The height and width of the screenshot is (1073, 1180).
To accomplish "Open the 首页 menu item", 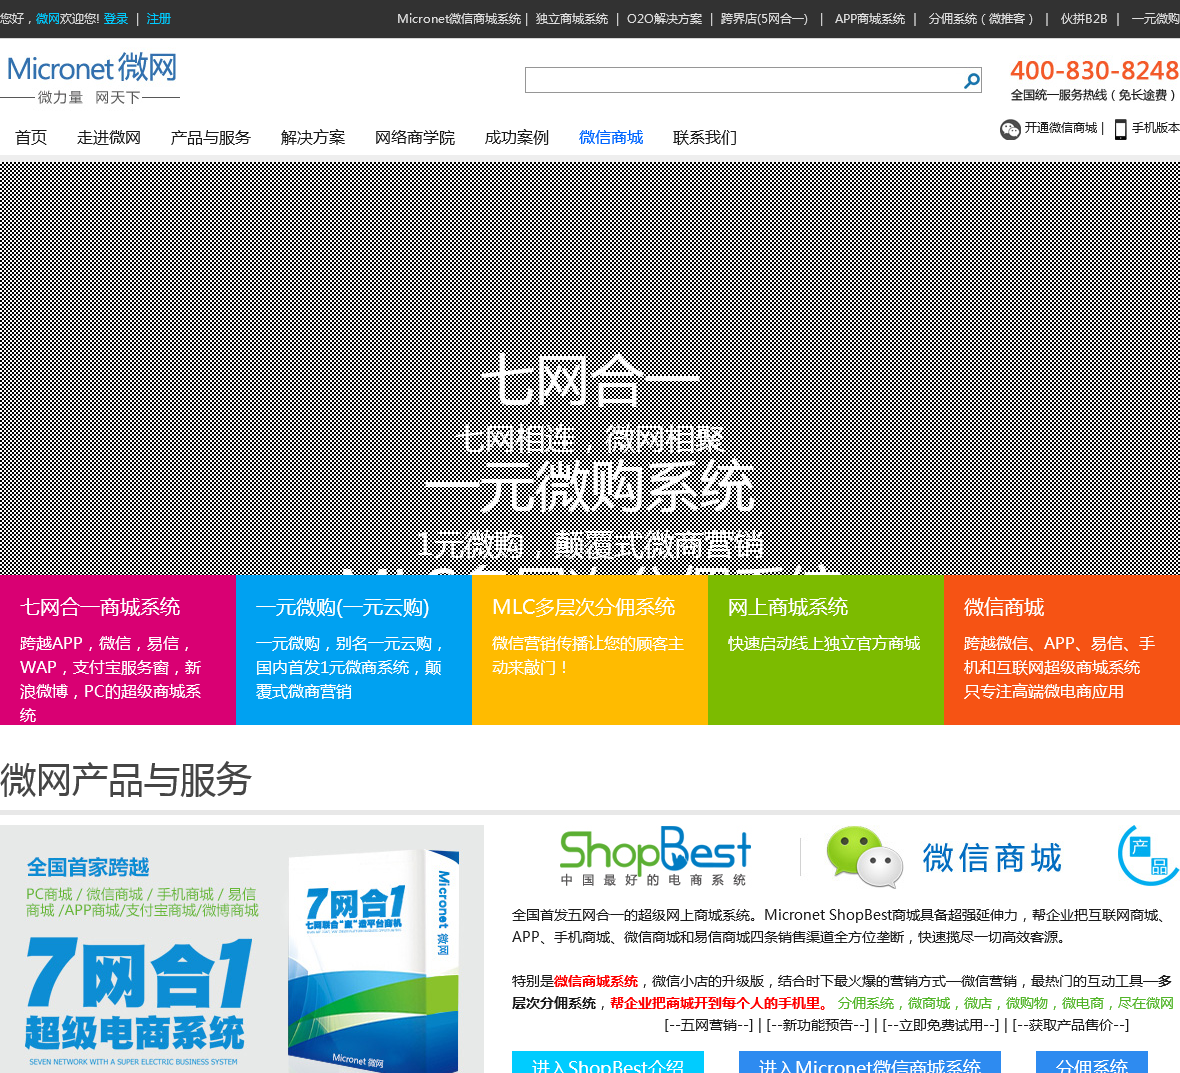I will click(x=31, y=137).
